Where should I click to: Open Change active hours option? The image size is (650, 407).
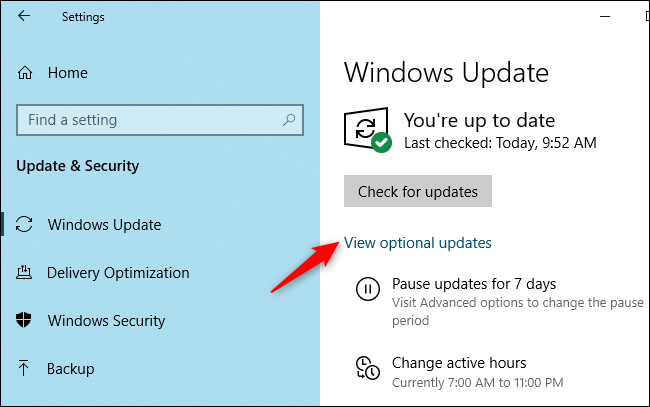(459, 362)
